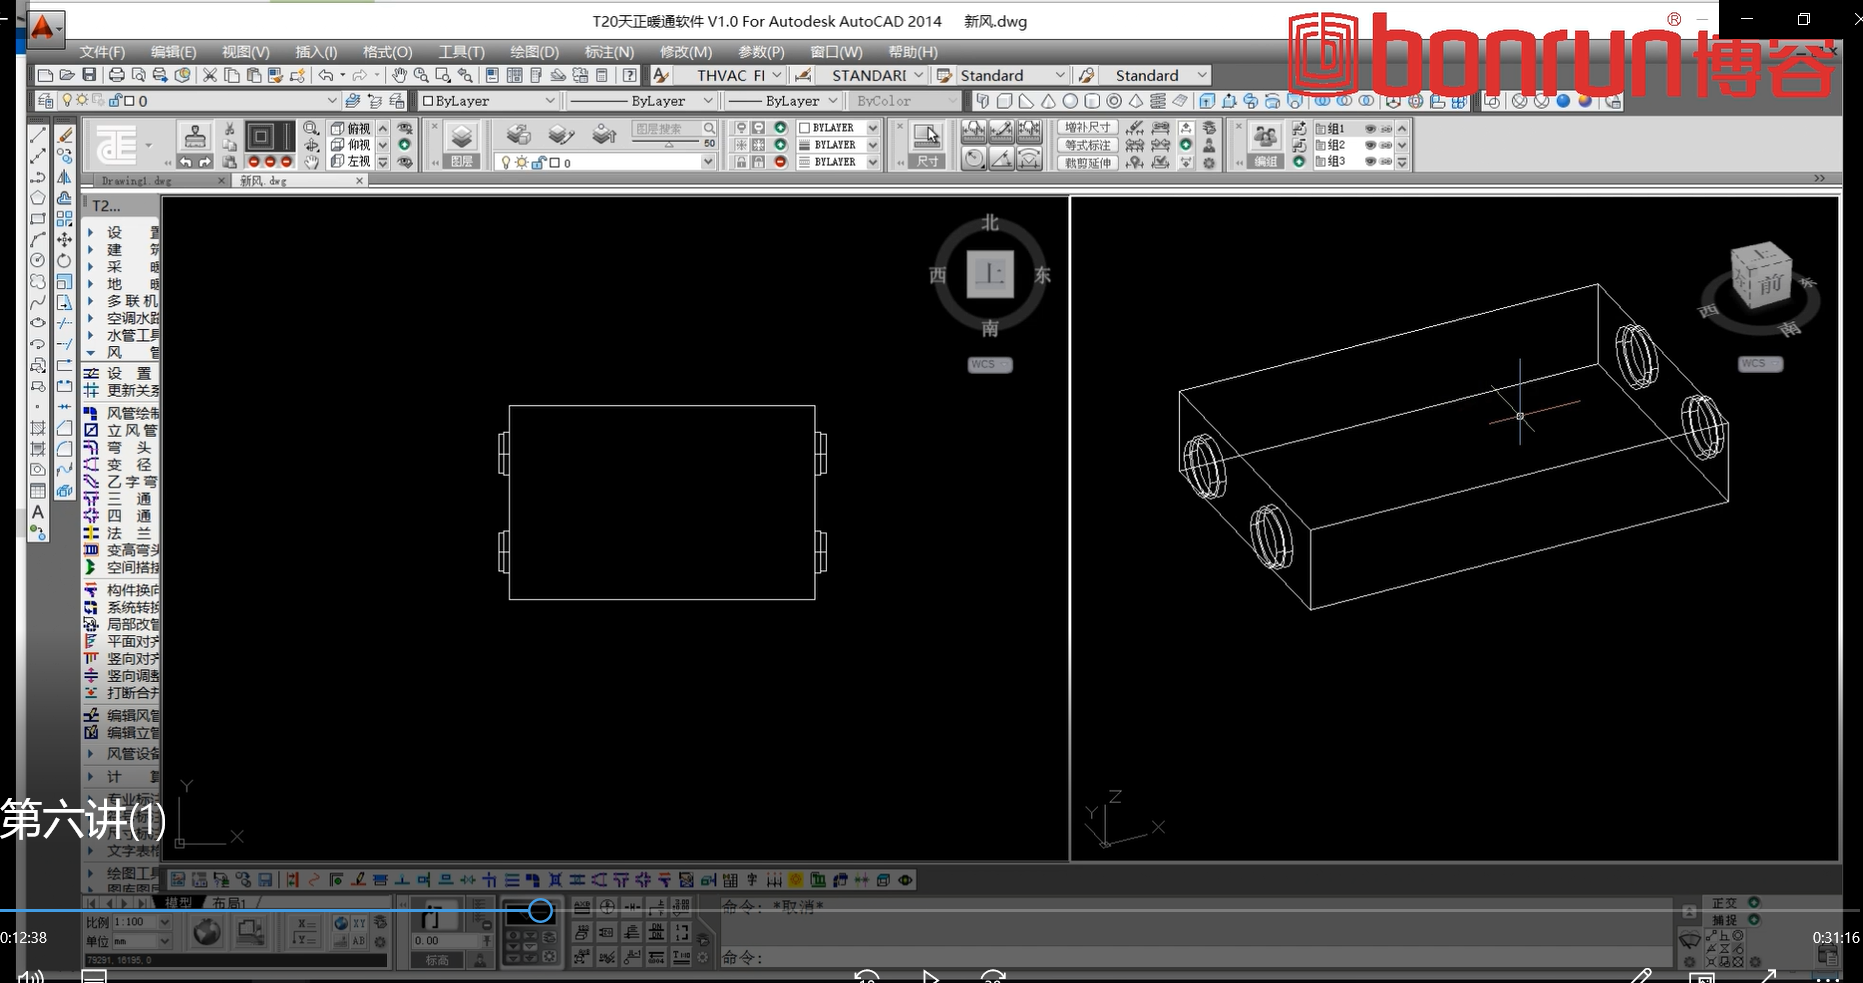Viewport: 1863px width, 983px height.
Task: Open the 文件(F) menu
Action: (102, 52)
